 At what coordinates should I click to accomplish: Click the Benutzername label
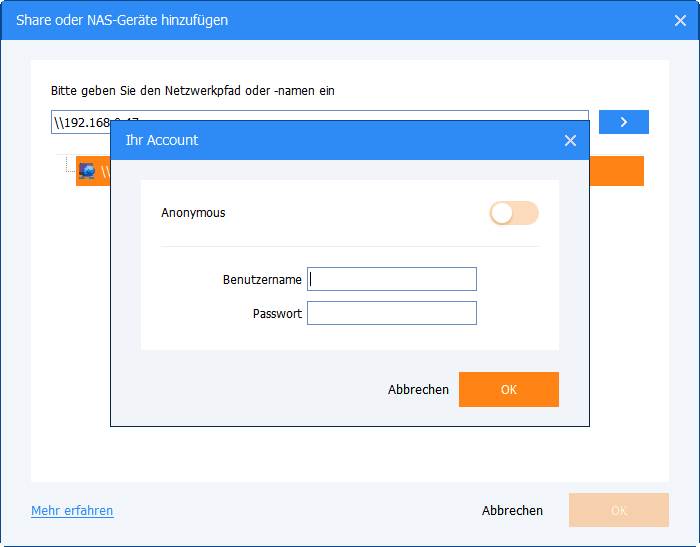262,279
